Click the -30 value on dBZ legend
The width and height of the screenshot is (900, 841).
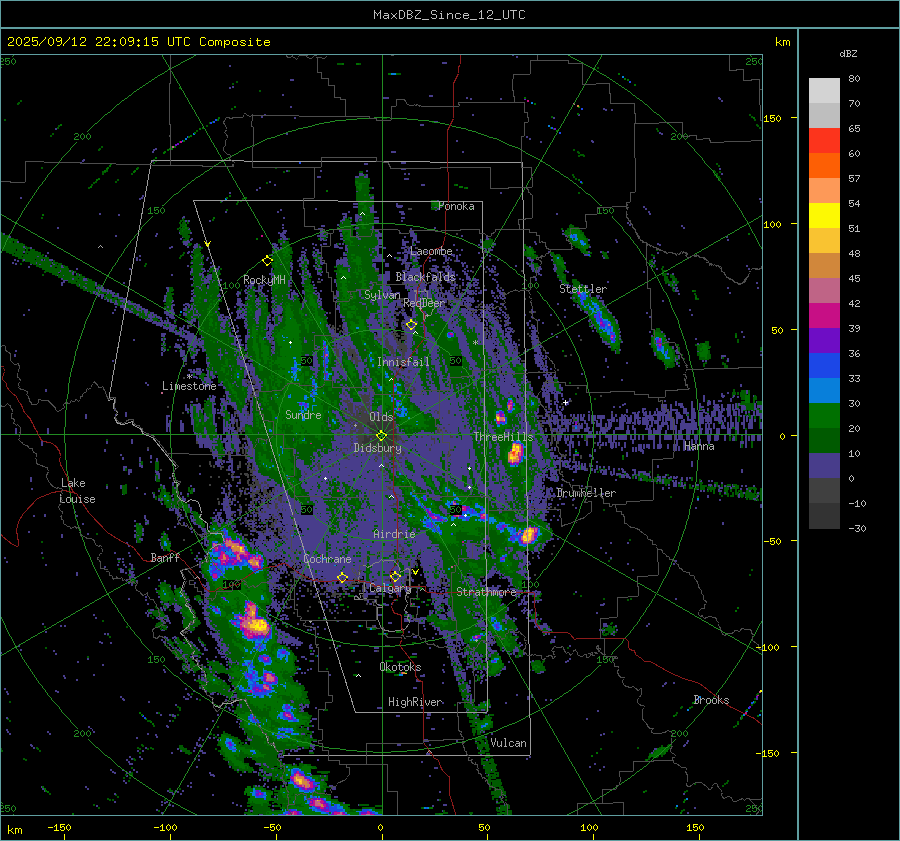click(857, 528)
